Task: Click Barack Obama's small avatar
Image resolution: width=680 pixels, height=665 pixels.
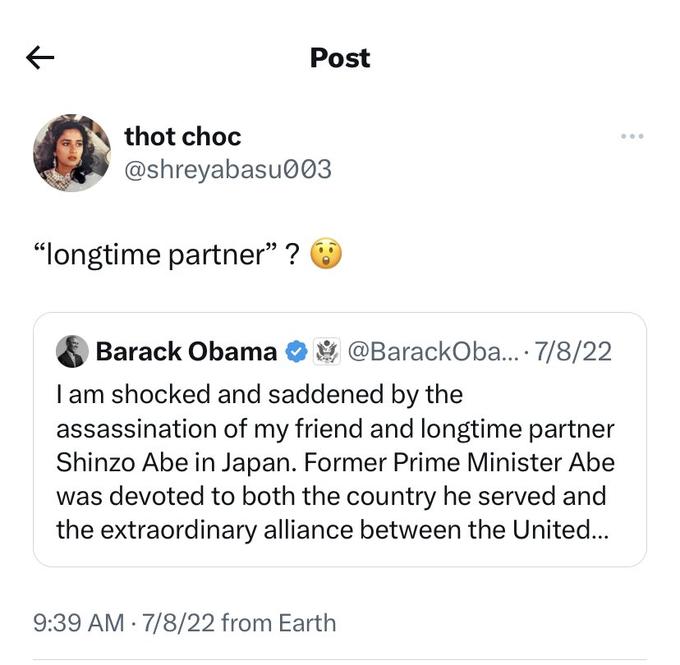Action: coord(72,351)
